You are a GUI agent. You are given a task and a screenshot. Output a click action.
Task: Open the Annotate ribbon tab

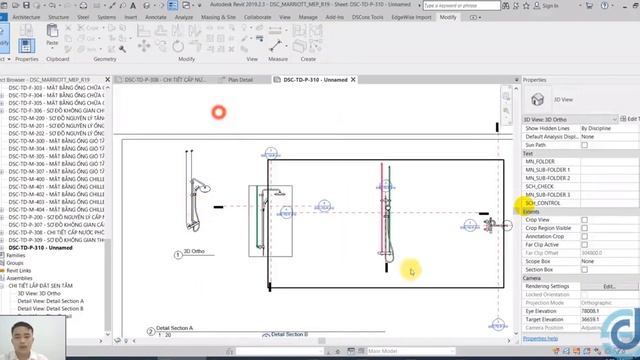[x=156, y=17]
